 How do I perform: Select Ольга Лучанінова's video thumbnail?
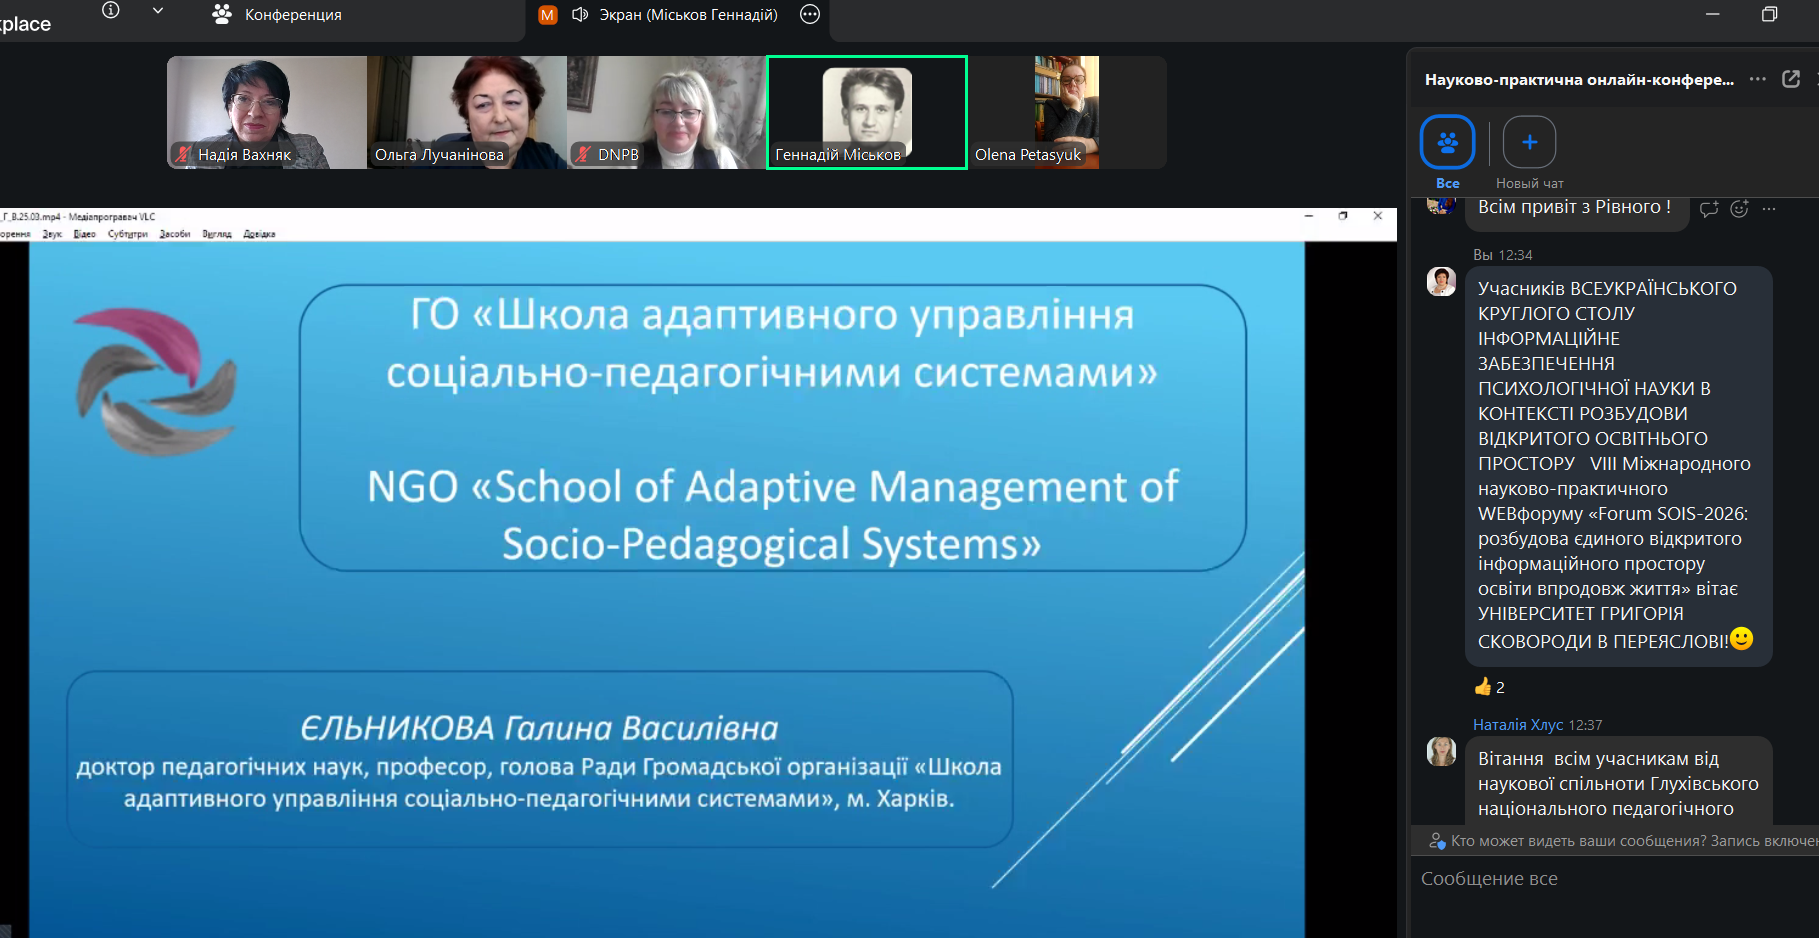(466, 112)
